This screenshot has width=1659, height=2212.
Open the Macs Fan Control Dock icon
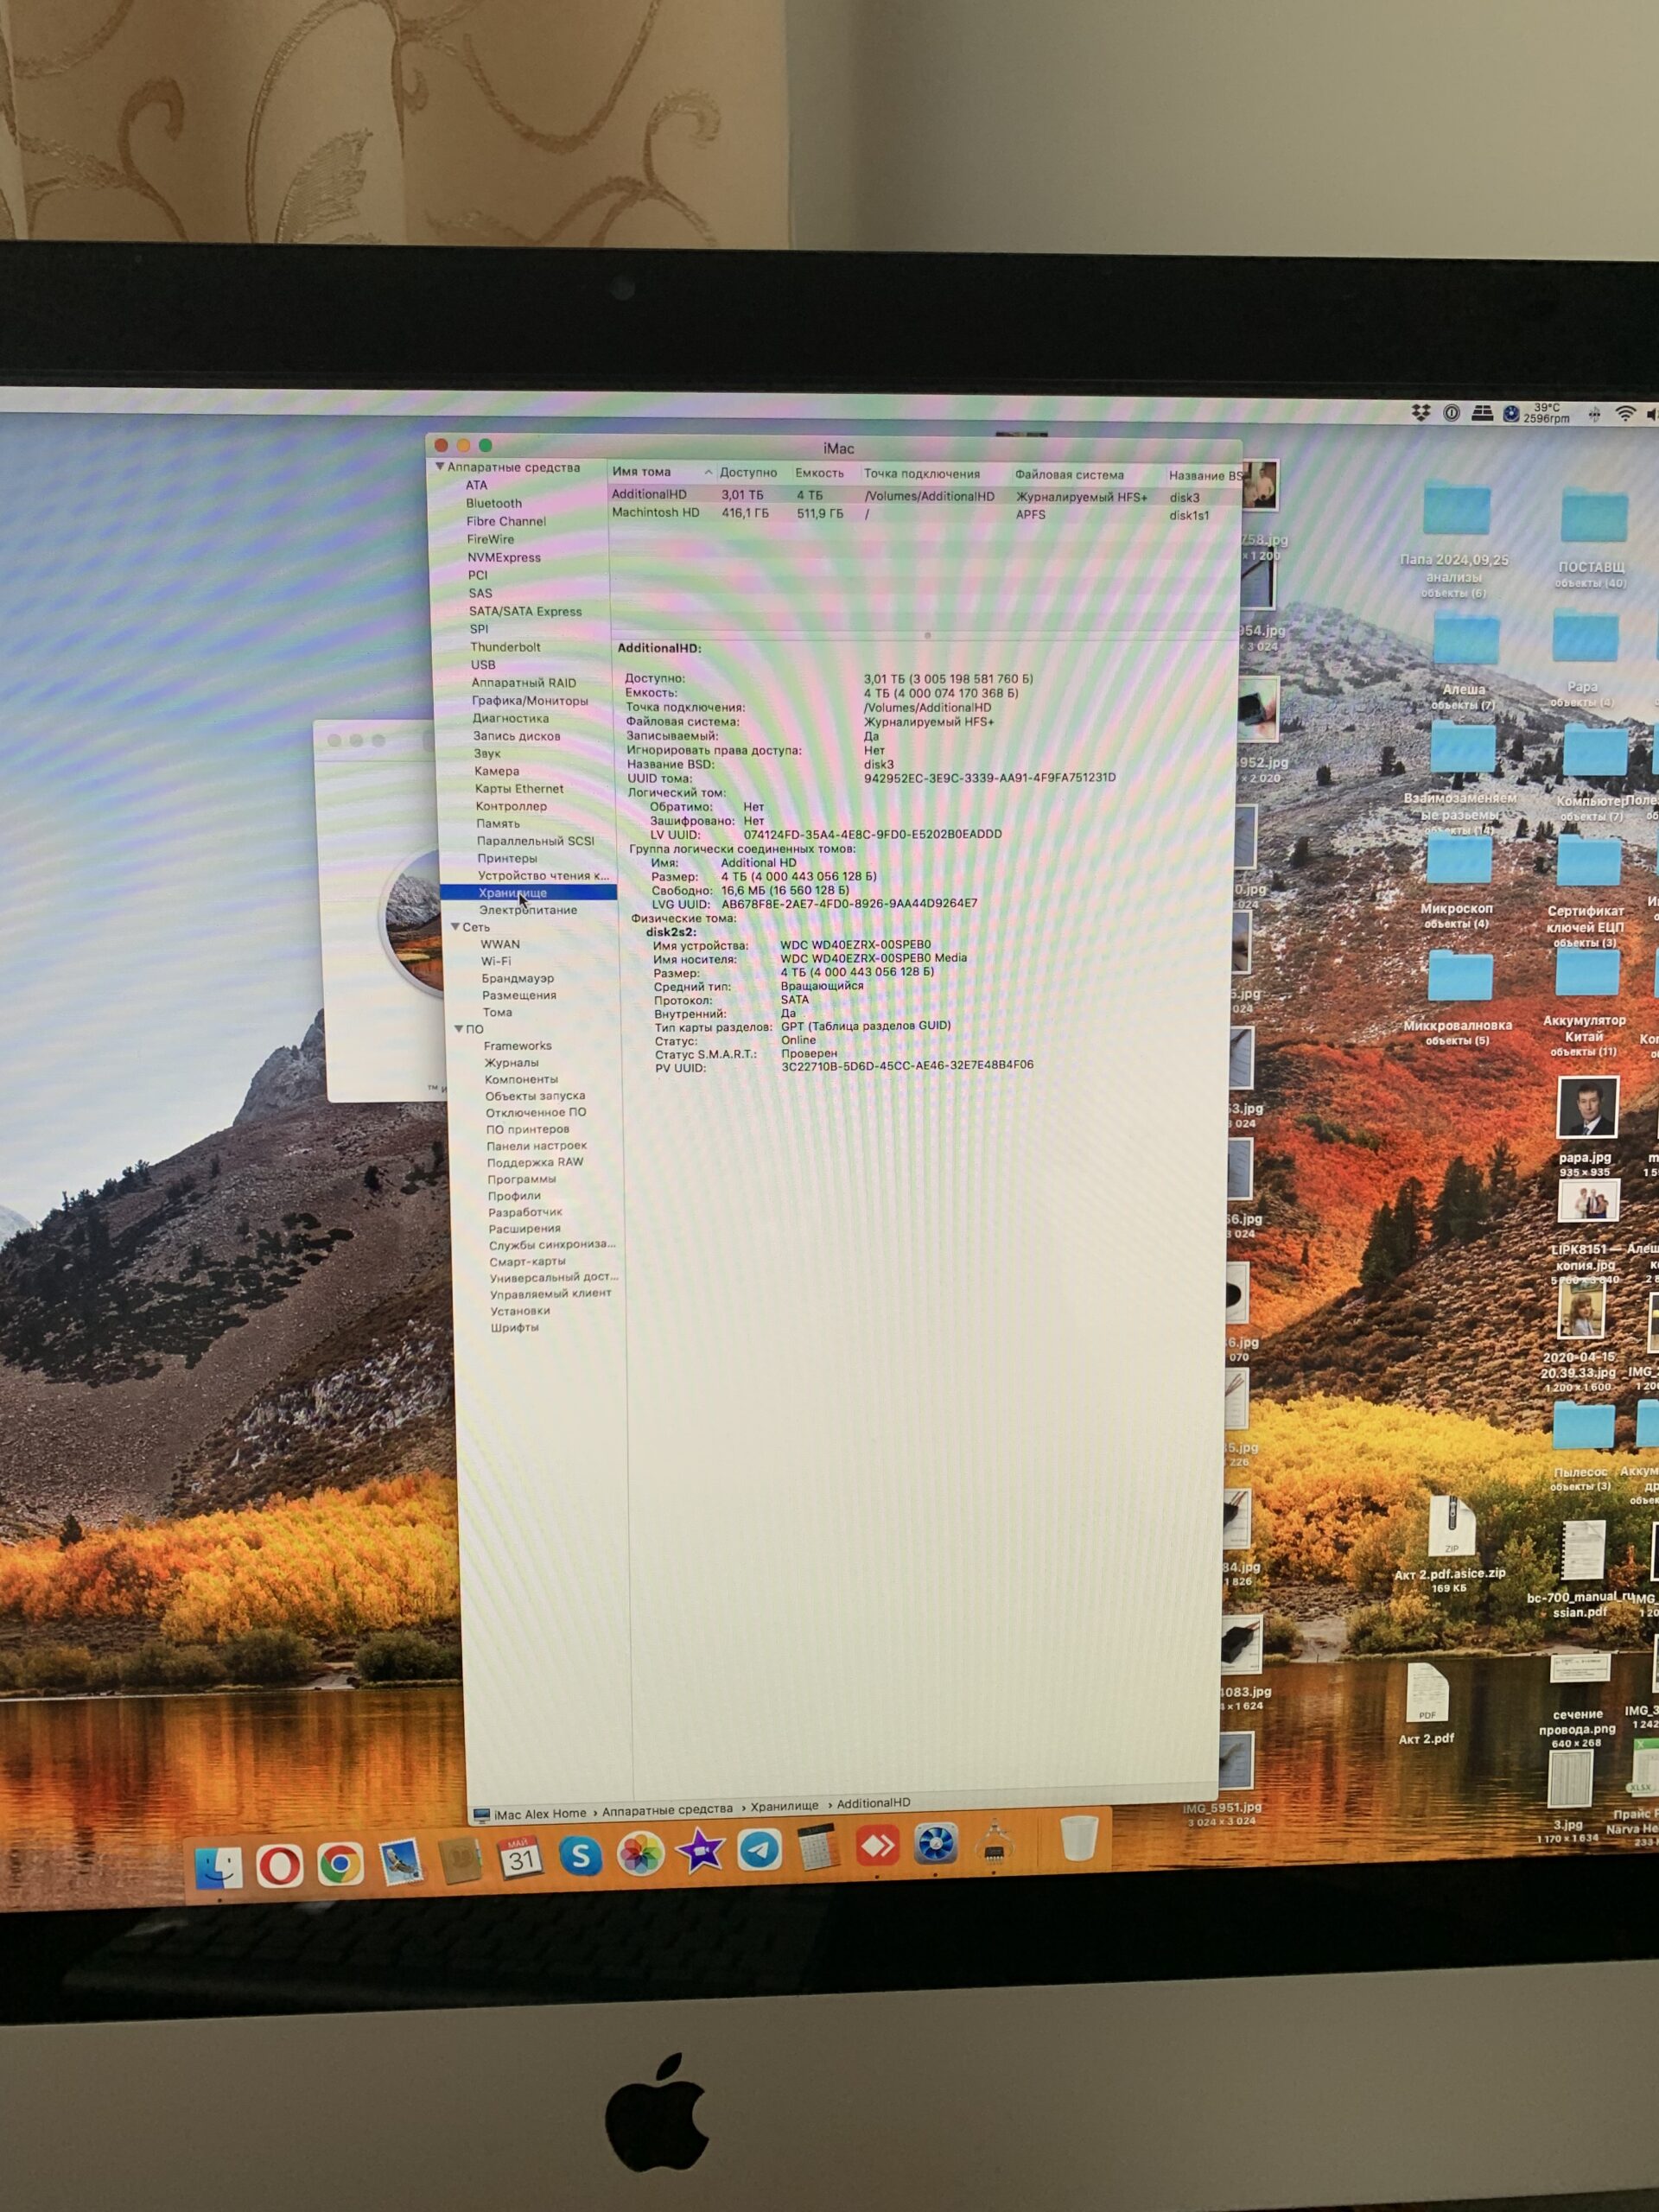[936, 1844]
